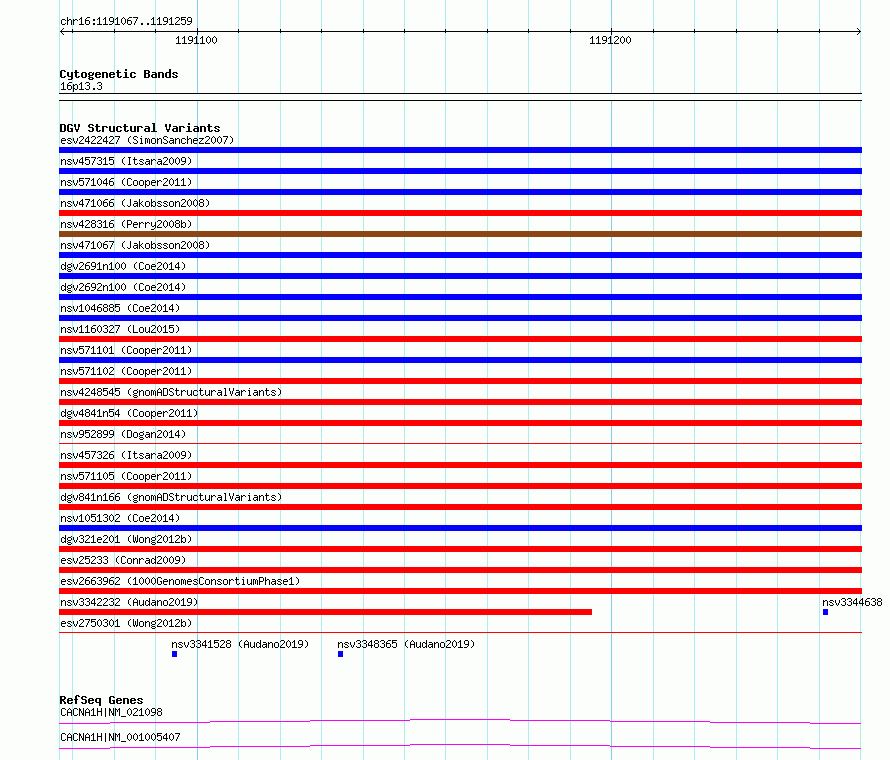Open the nsv571046 (Cooper2011) variant label
This screenshot has width=890, height=760.
pyautogui.click(x=126, y=182)
